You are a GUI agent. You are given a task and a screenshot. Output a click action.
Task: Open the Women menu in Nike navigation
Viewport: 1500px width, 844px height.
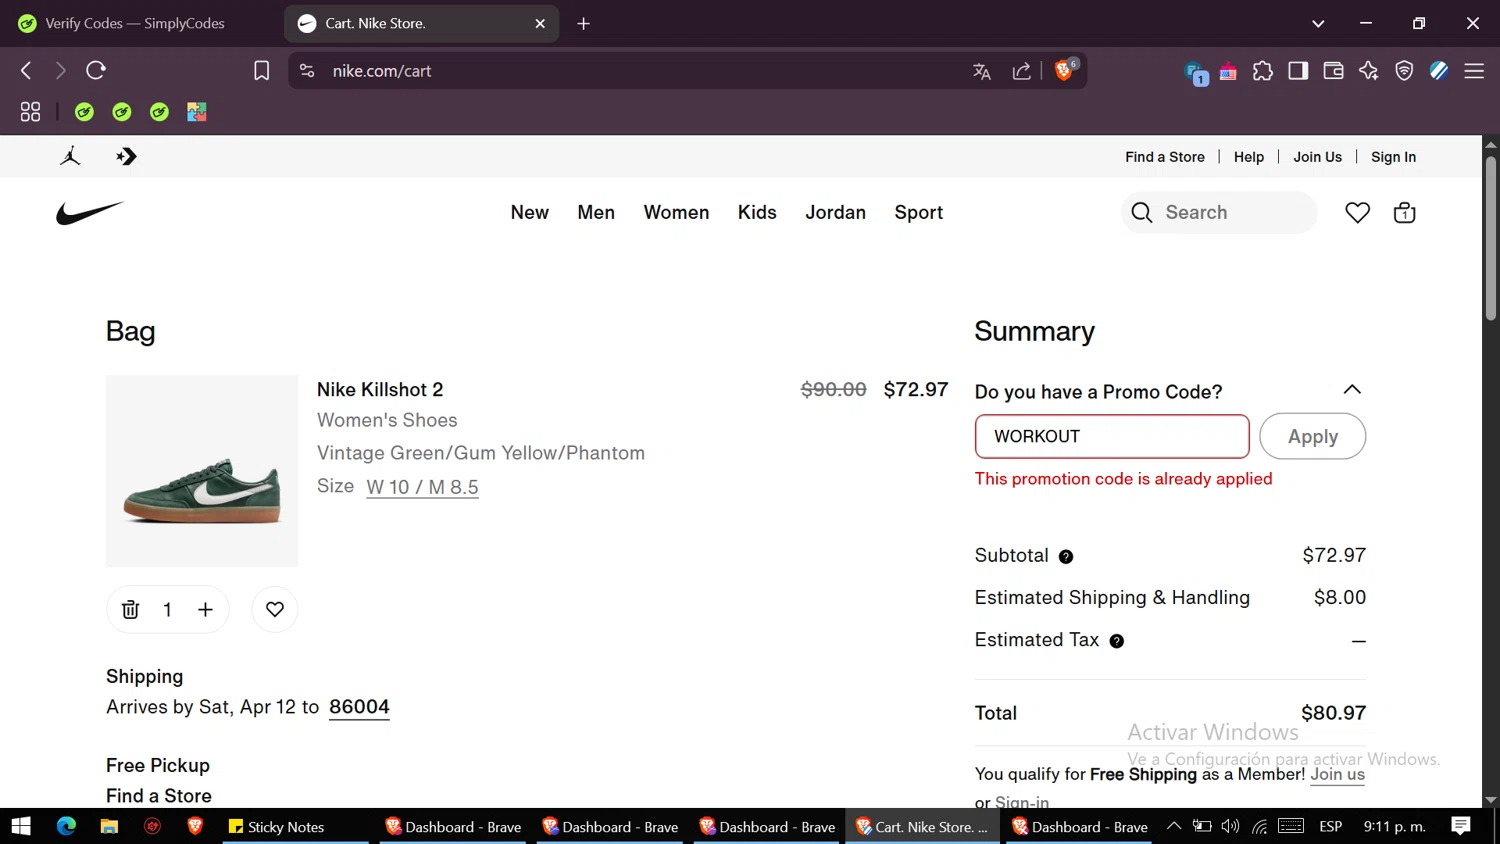click(x=677, y=213)
